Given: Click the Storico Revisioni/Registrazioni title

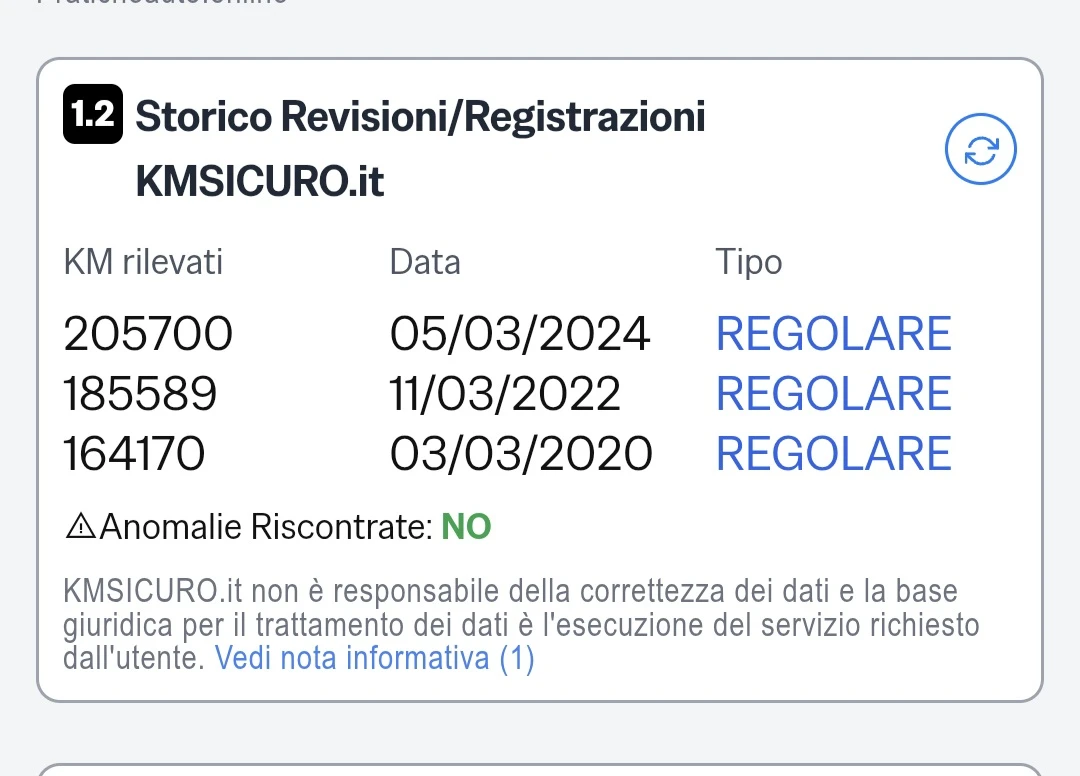Looking at the screenshot, I should [420, 117].
